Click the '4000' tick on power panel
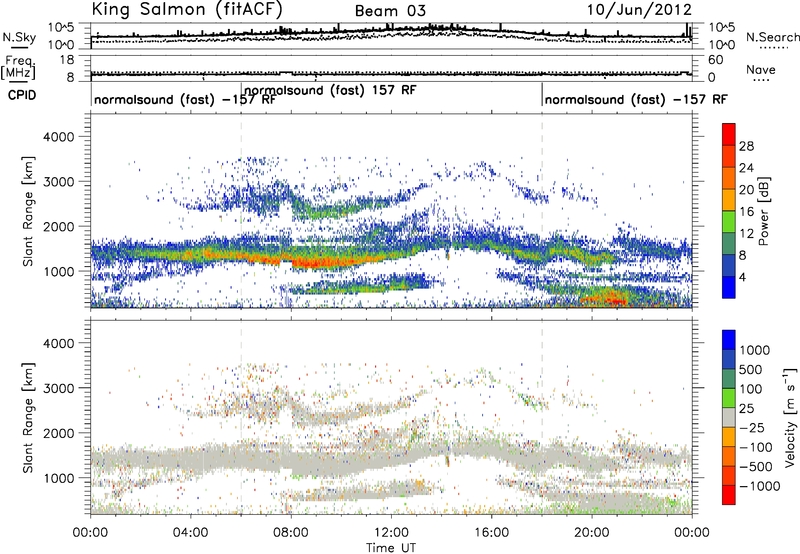This screenshot has width=800, height=554. click(x=58, y=137)
